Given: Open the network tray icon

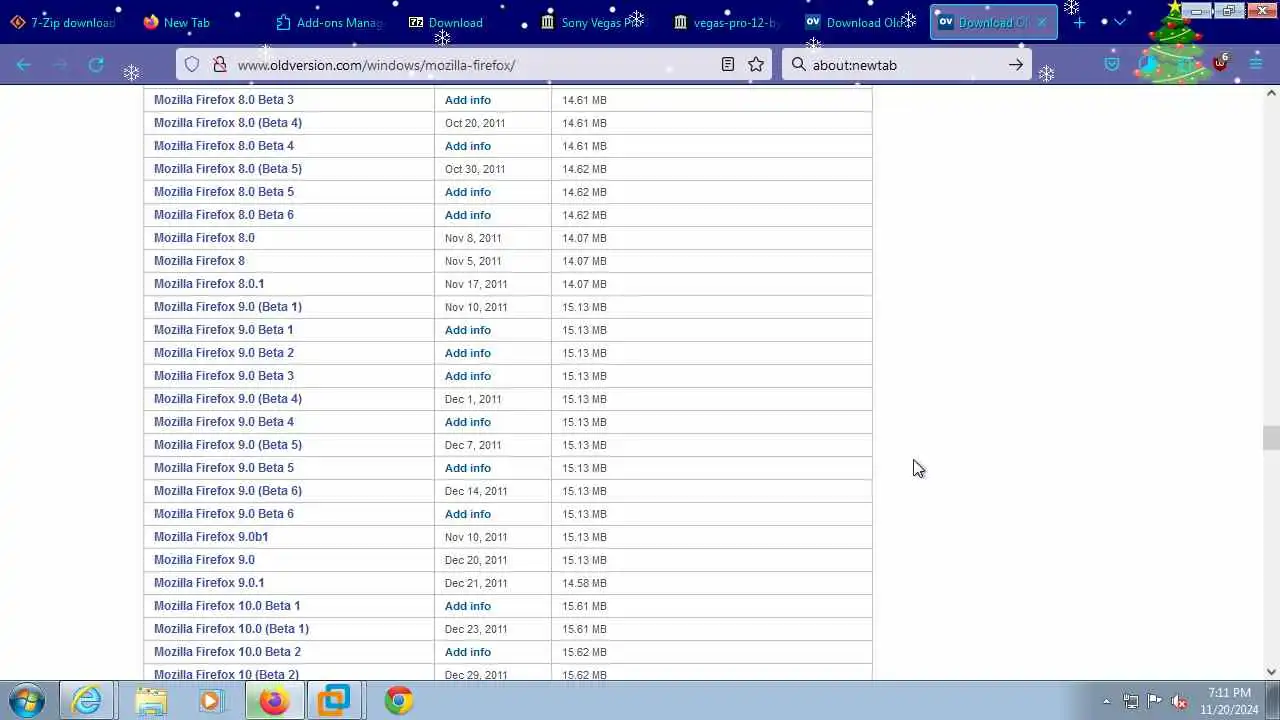Looking at the screenshot, I should tap(1131, 701).
